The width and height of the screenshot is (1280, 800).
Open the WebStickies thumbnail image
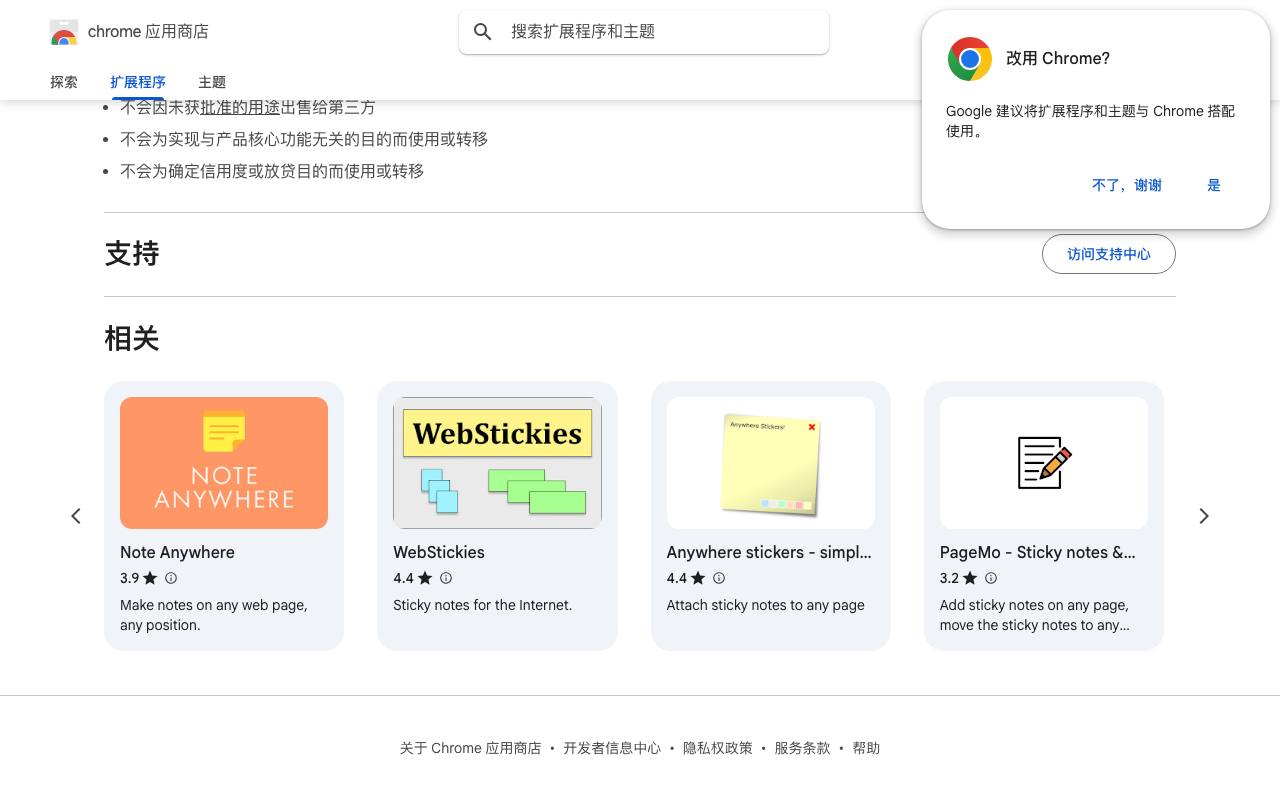coord(497,463)
